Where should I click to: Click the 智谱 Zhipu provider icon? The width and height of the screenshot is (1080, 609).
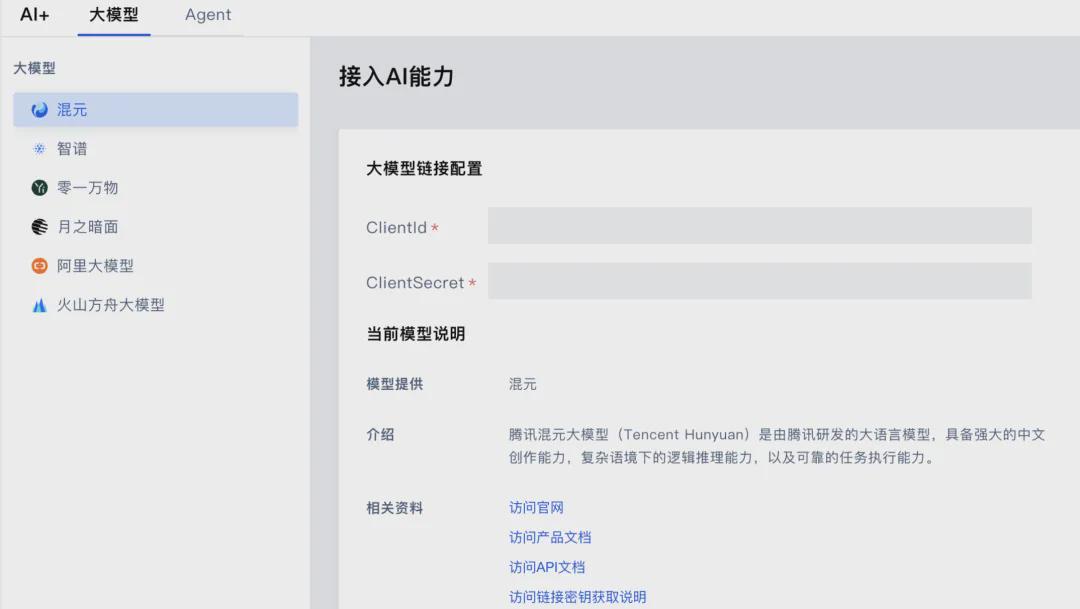point(37,148)
